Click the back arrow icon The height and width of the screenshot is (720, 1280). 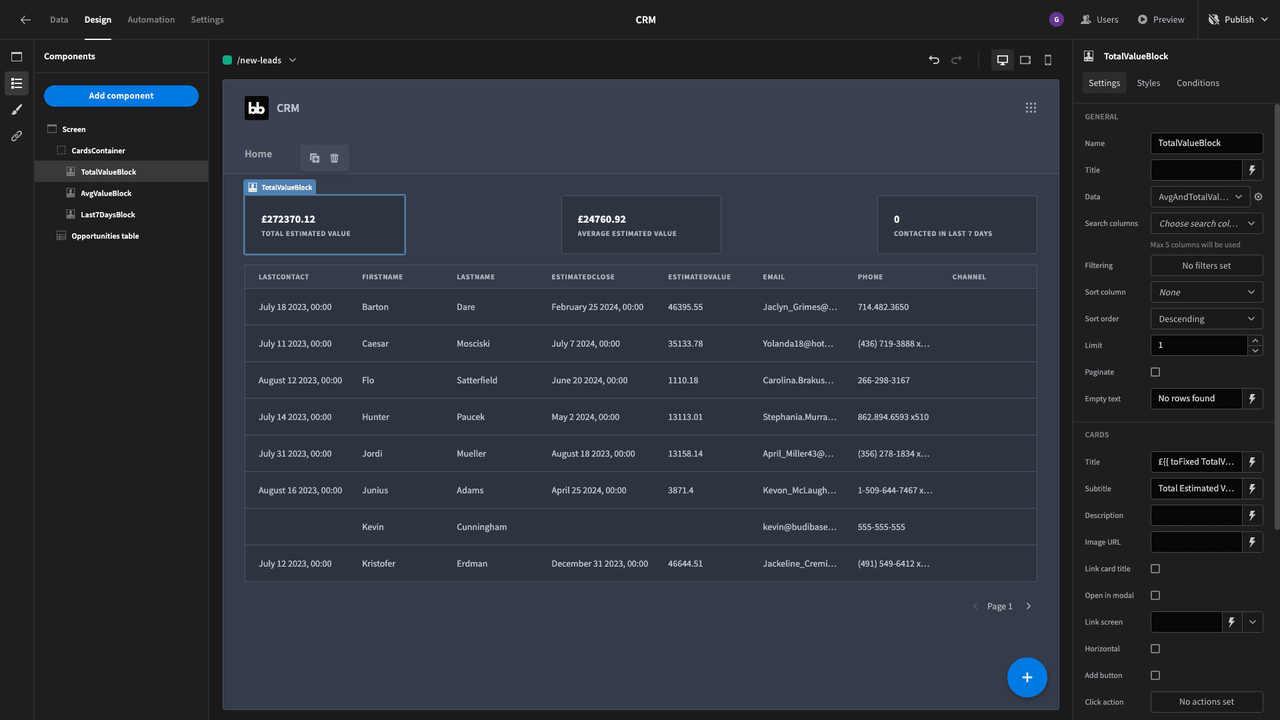[25, 20]
